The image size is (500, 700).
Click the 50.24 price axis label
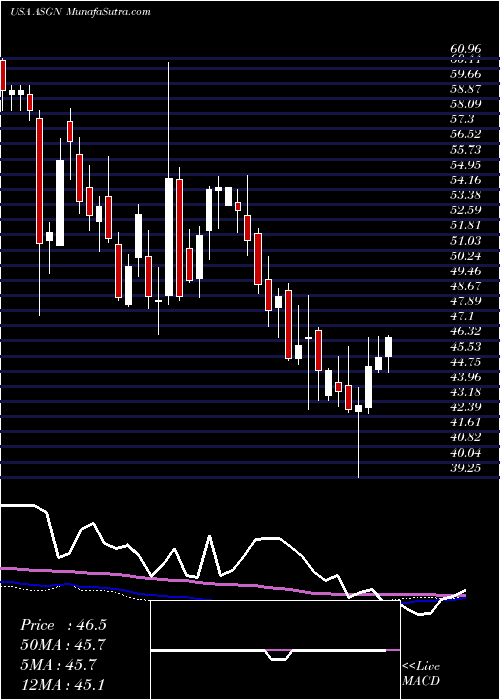pos(466,256)
